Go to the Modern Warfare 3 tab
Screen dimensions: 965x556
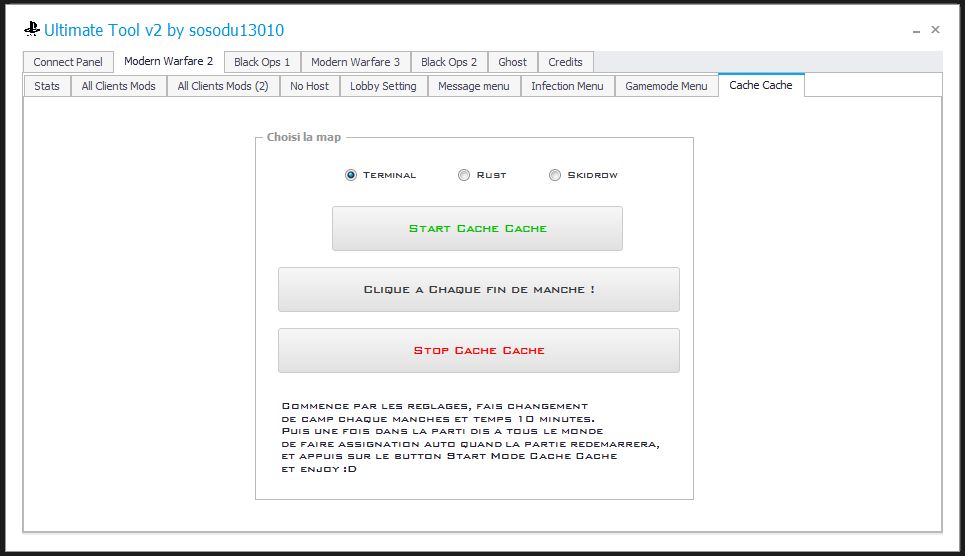pos(356,62)
